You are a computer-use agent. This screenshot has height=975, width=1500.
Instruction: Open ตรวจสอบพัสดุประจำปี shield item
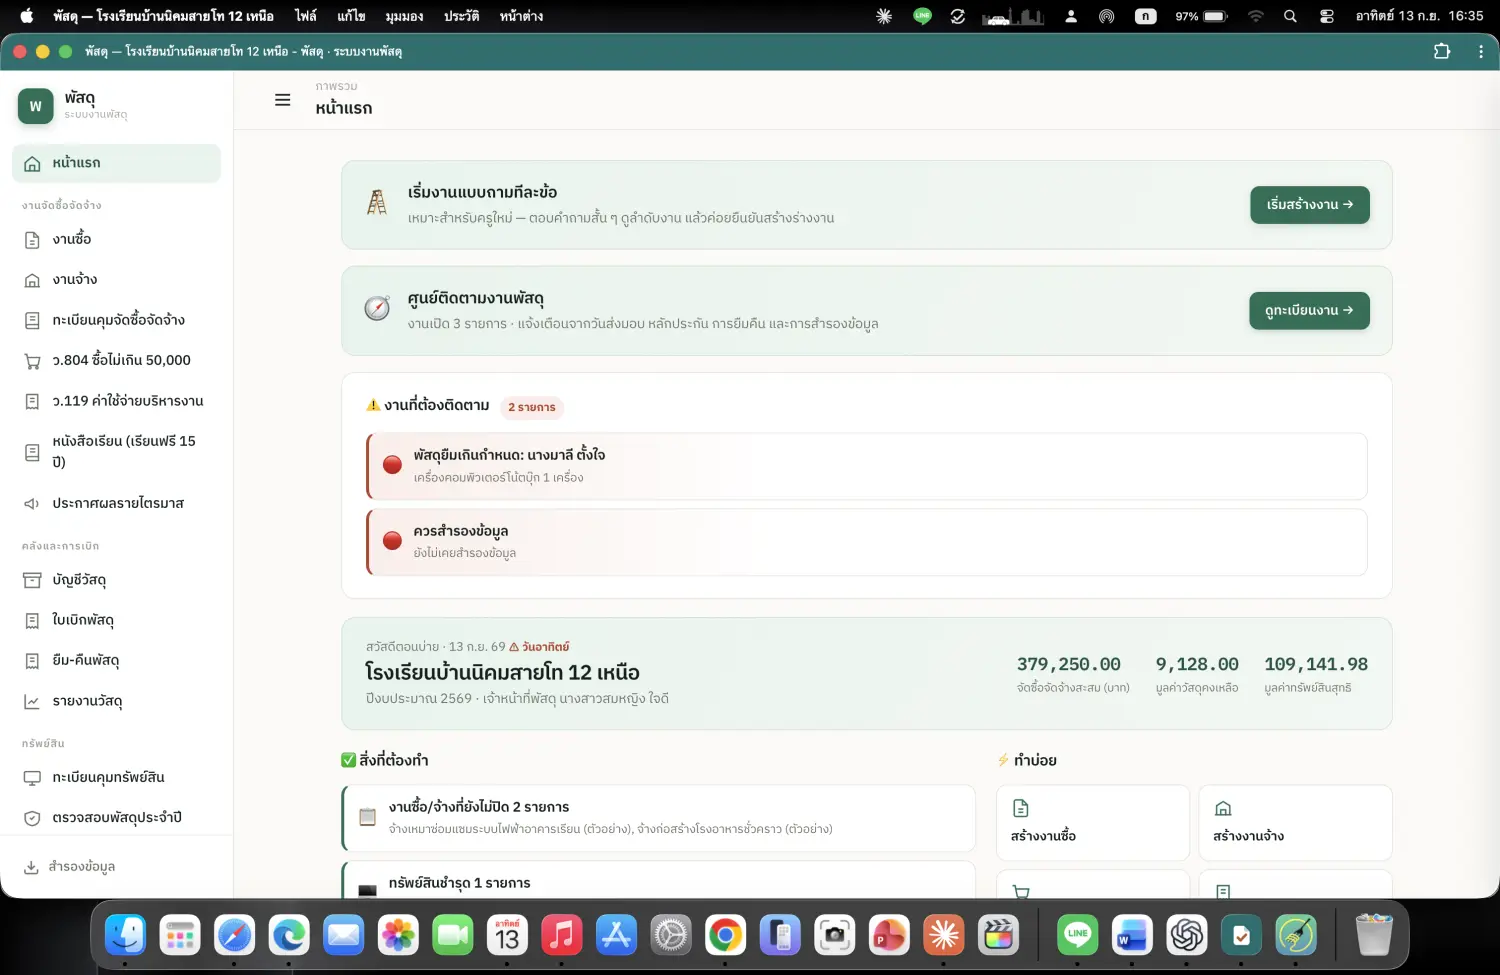click(117, 818)
